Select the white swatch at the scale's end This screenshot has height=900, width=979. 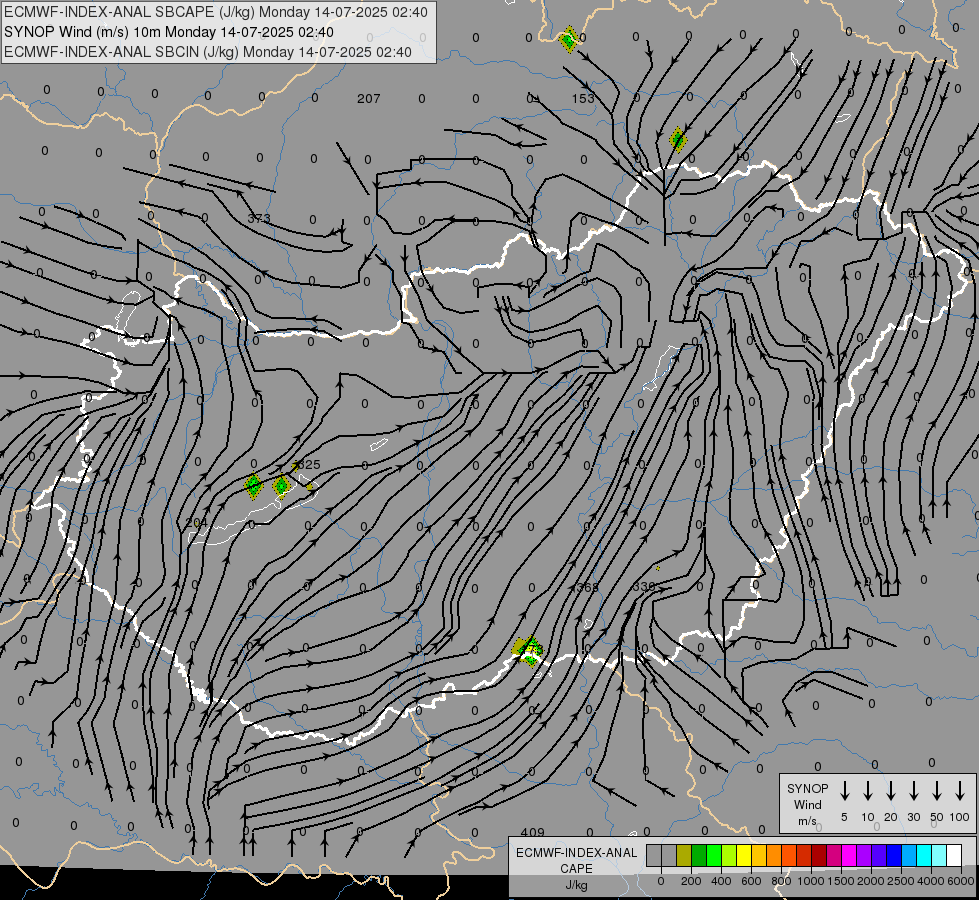(x=954, y=855)
